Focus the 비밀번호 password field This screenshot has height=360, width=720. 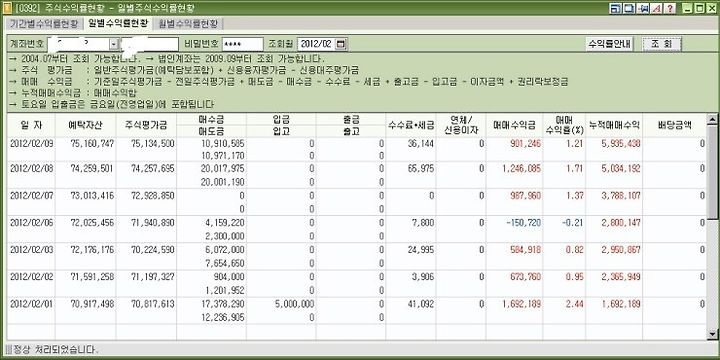tap(242, 44)
